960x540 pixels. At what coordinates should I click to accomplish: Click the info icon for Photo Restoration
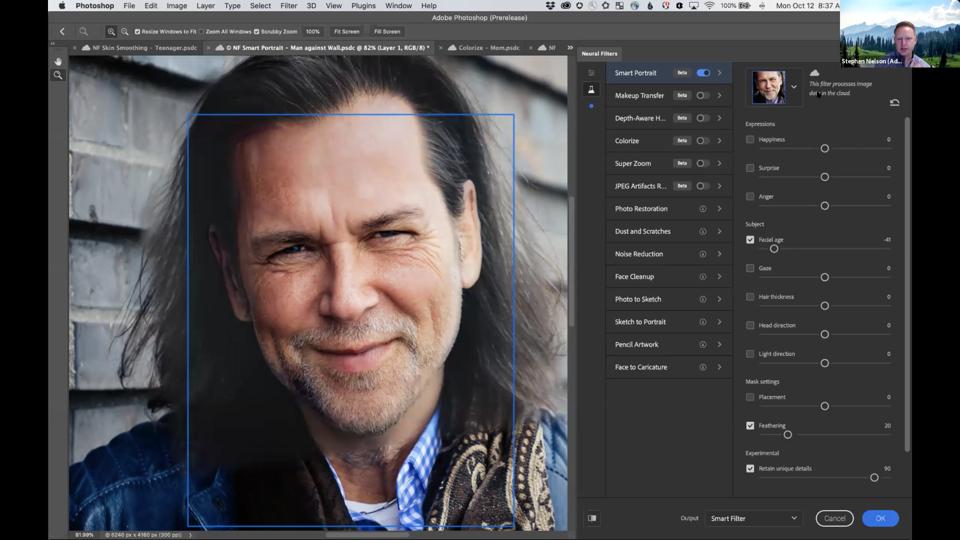coord(703,209)
